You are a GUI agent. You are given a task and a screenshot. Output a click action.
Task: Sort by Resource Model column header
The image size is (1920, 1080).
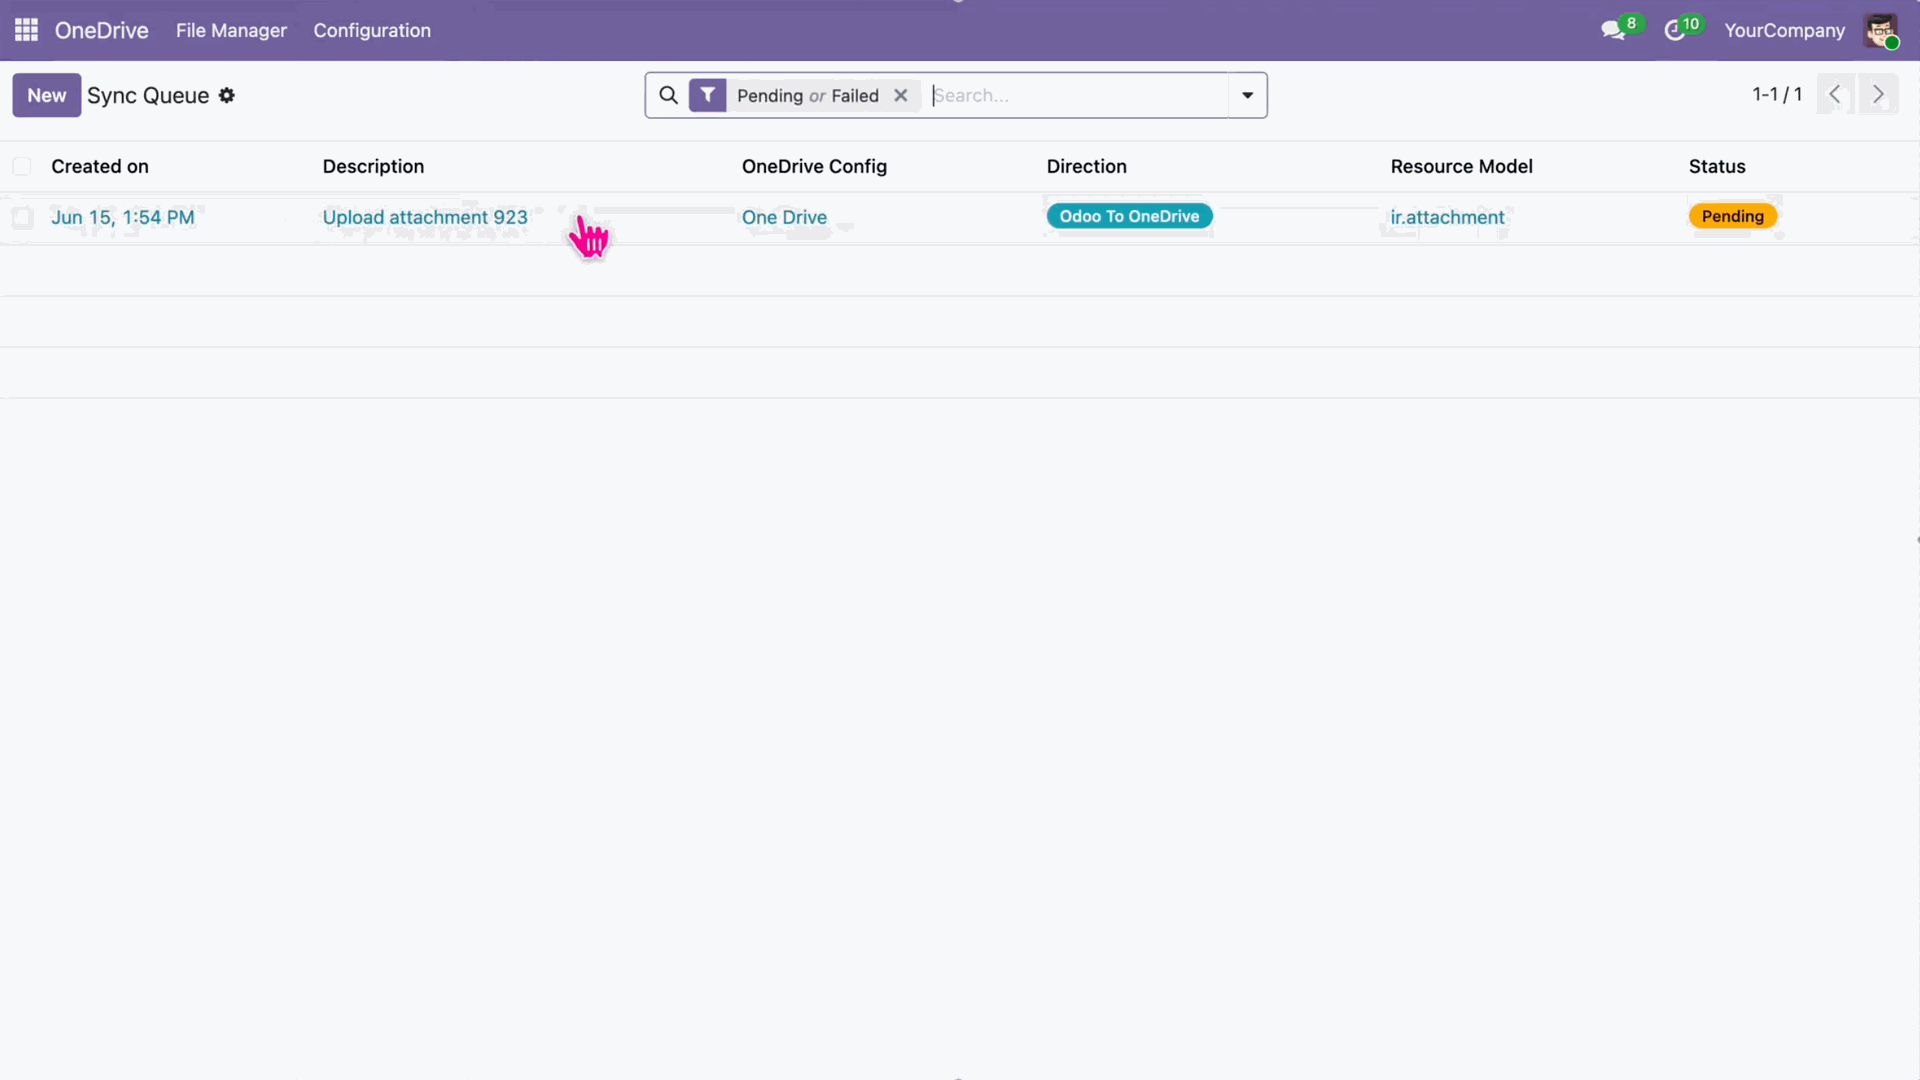point(1461,166)
